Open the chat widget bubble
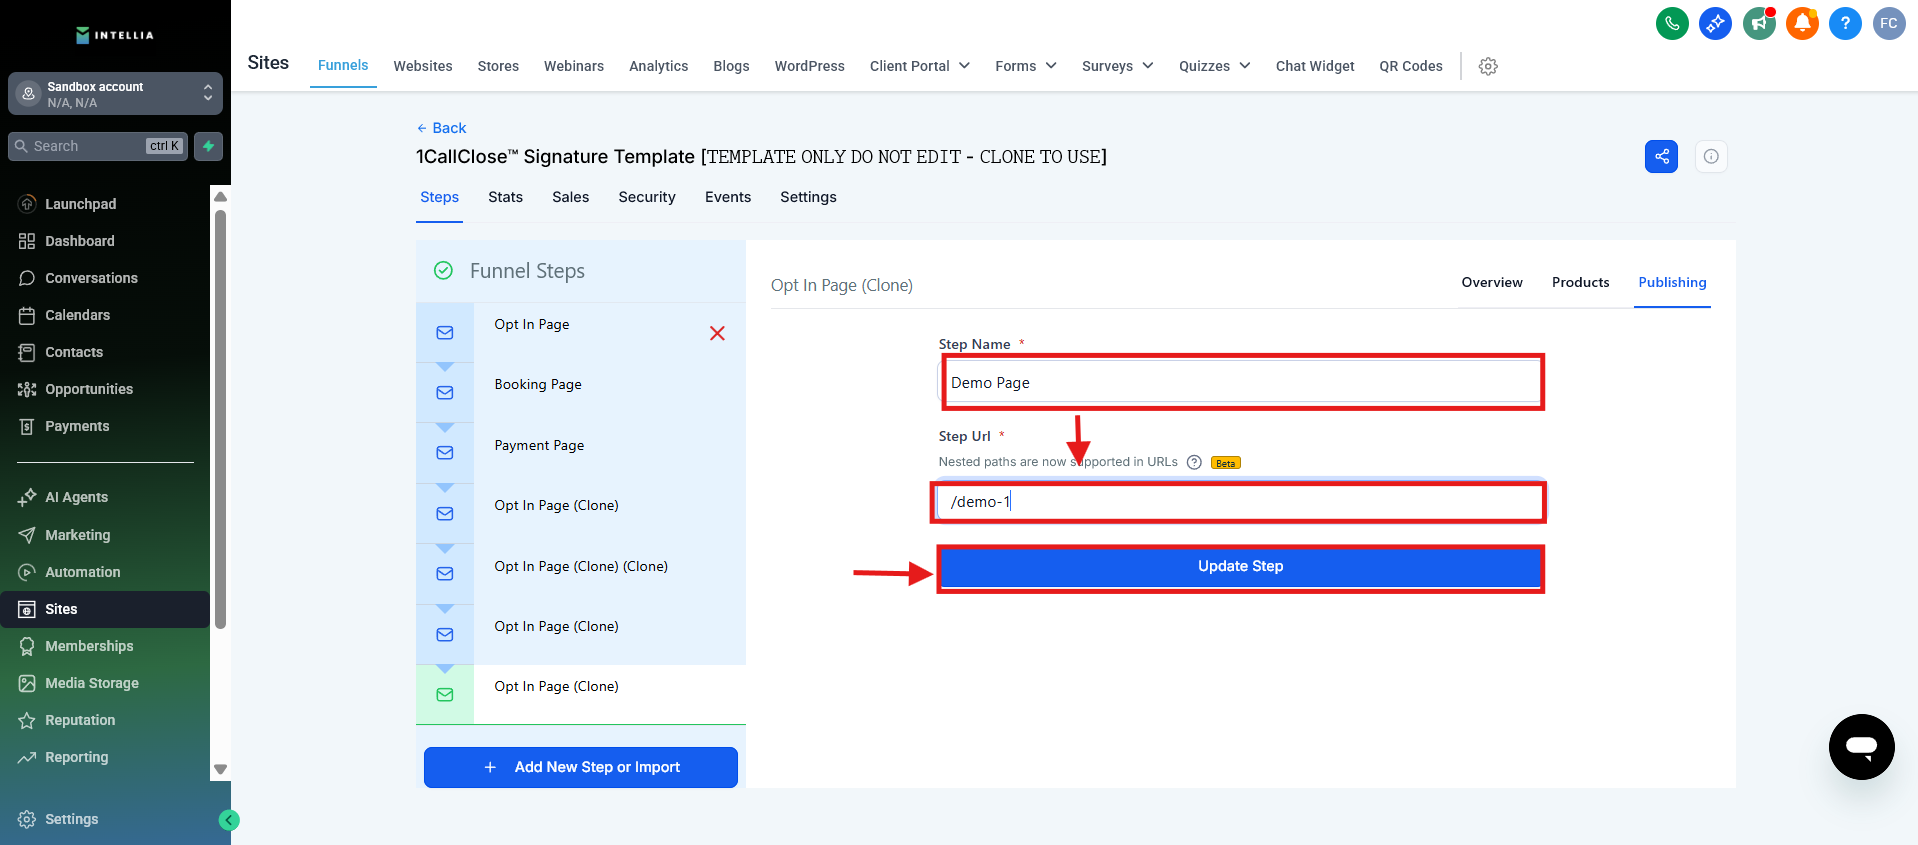Image resolution: width=1918 pixels, height=845 pixels. (1861, 746)
